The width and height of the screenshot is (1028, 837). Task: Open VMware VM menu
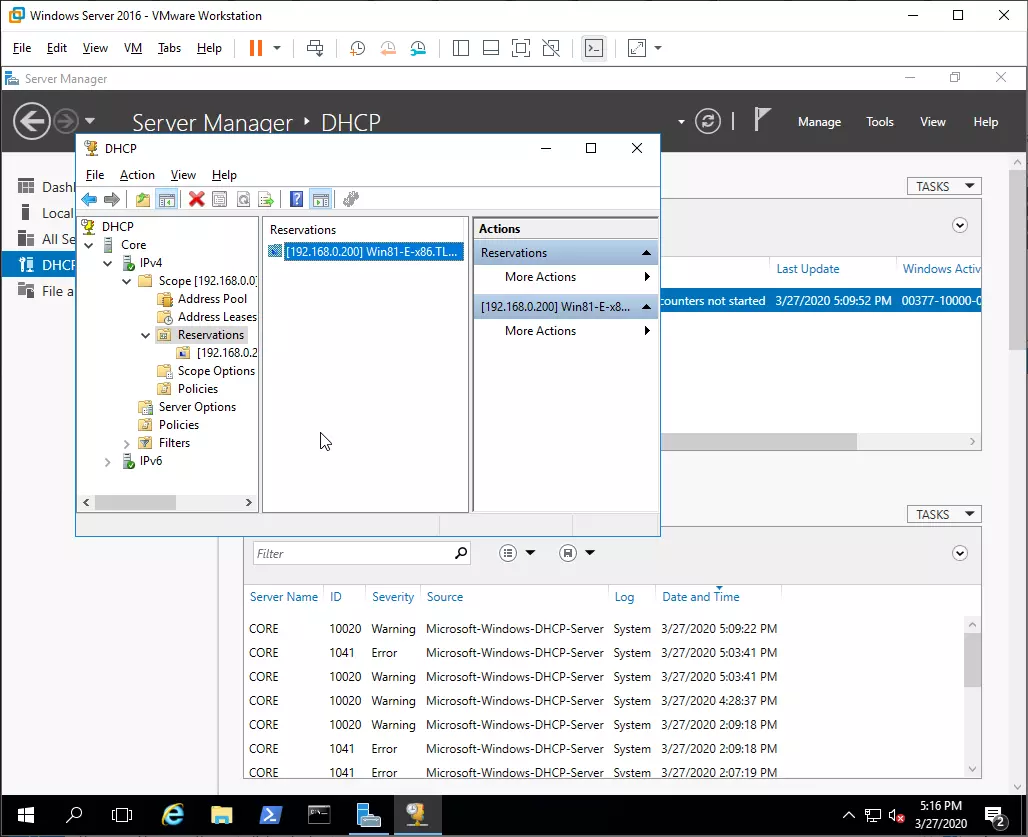tap(133, 48)
